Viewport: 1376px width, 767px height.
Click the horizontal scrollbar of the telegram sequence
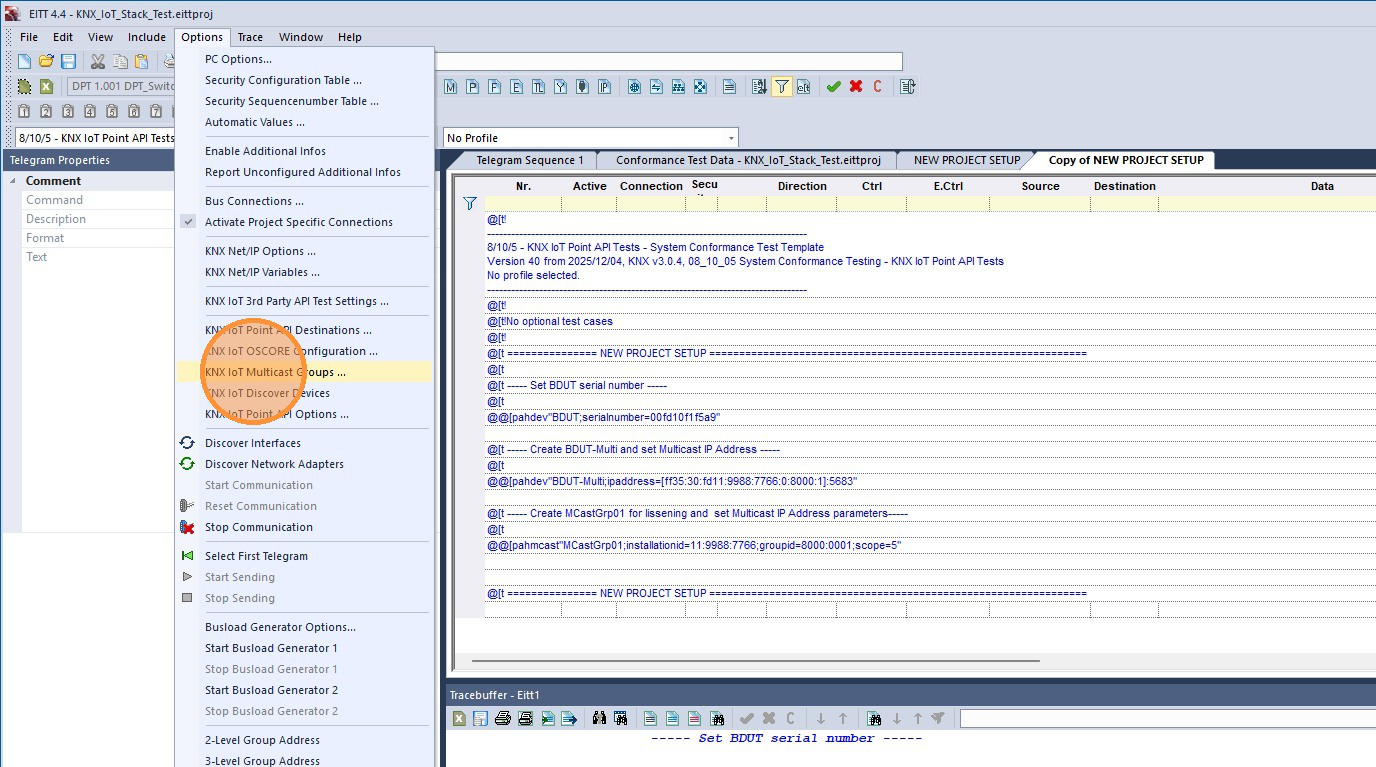coord(756,660)
